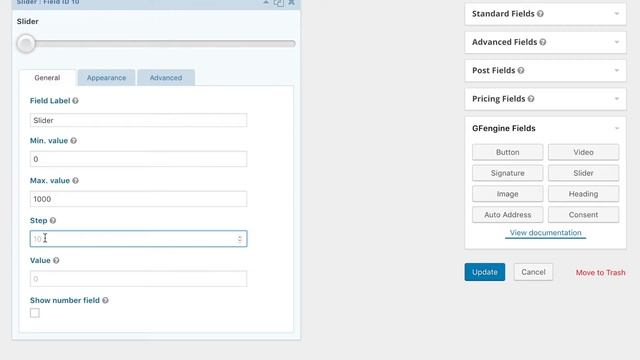Expand the Post Fields panel
This screenshot has height=360, width=640.
pos(617,71)
